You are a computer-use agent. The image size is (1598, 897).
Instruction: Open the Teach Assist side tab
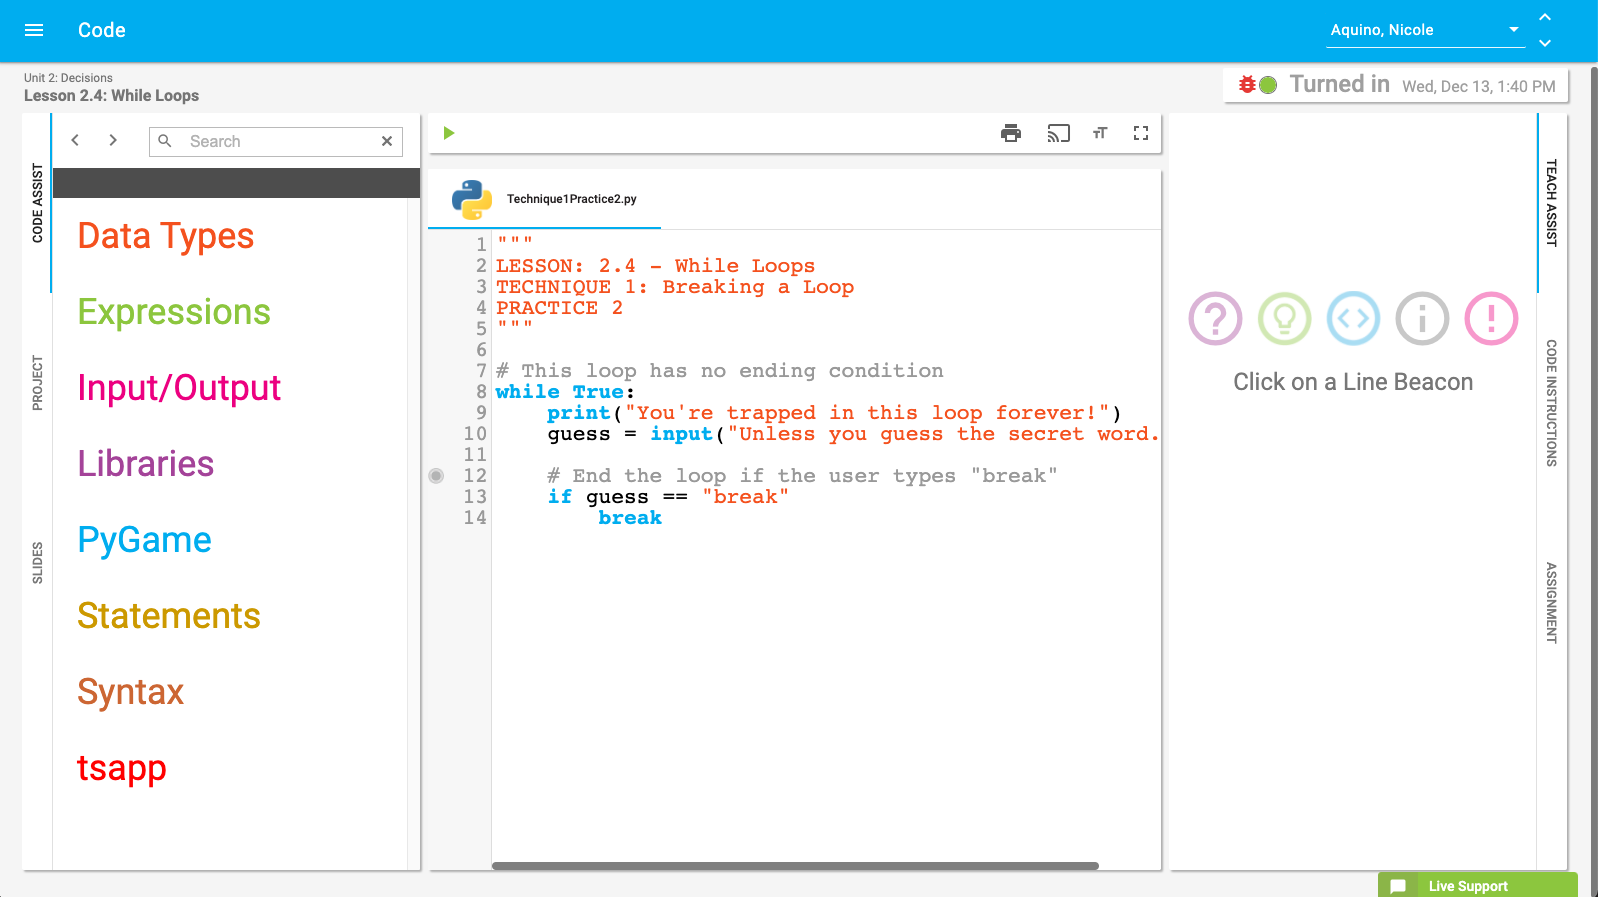1552,203
